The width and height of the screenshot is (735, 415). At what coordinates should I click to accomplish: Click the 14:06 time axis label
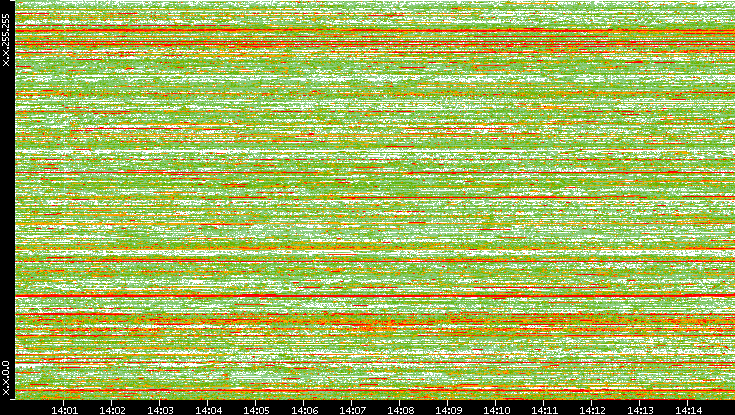click(304, 410)
